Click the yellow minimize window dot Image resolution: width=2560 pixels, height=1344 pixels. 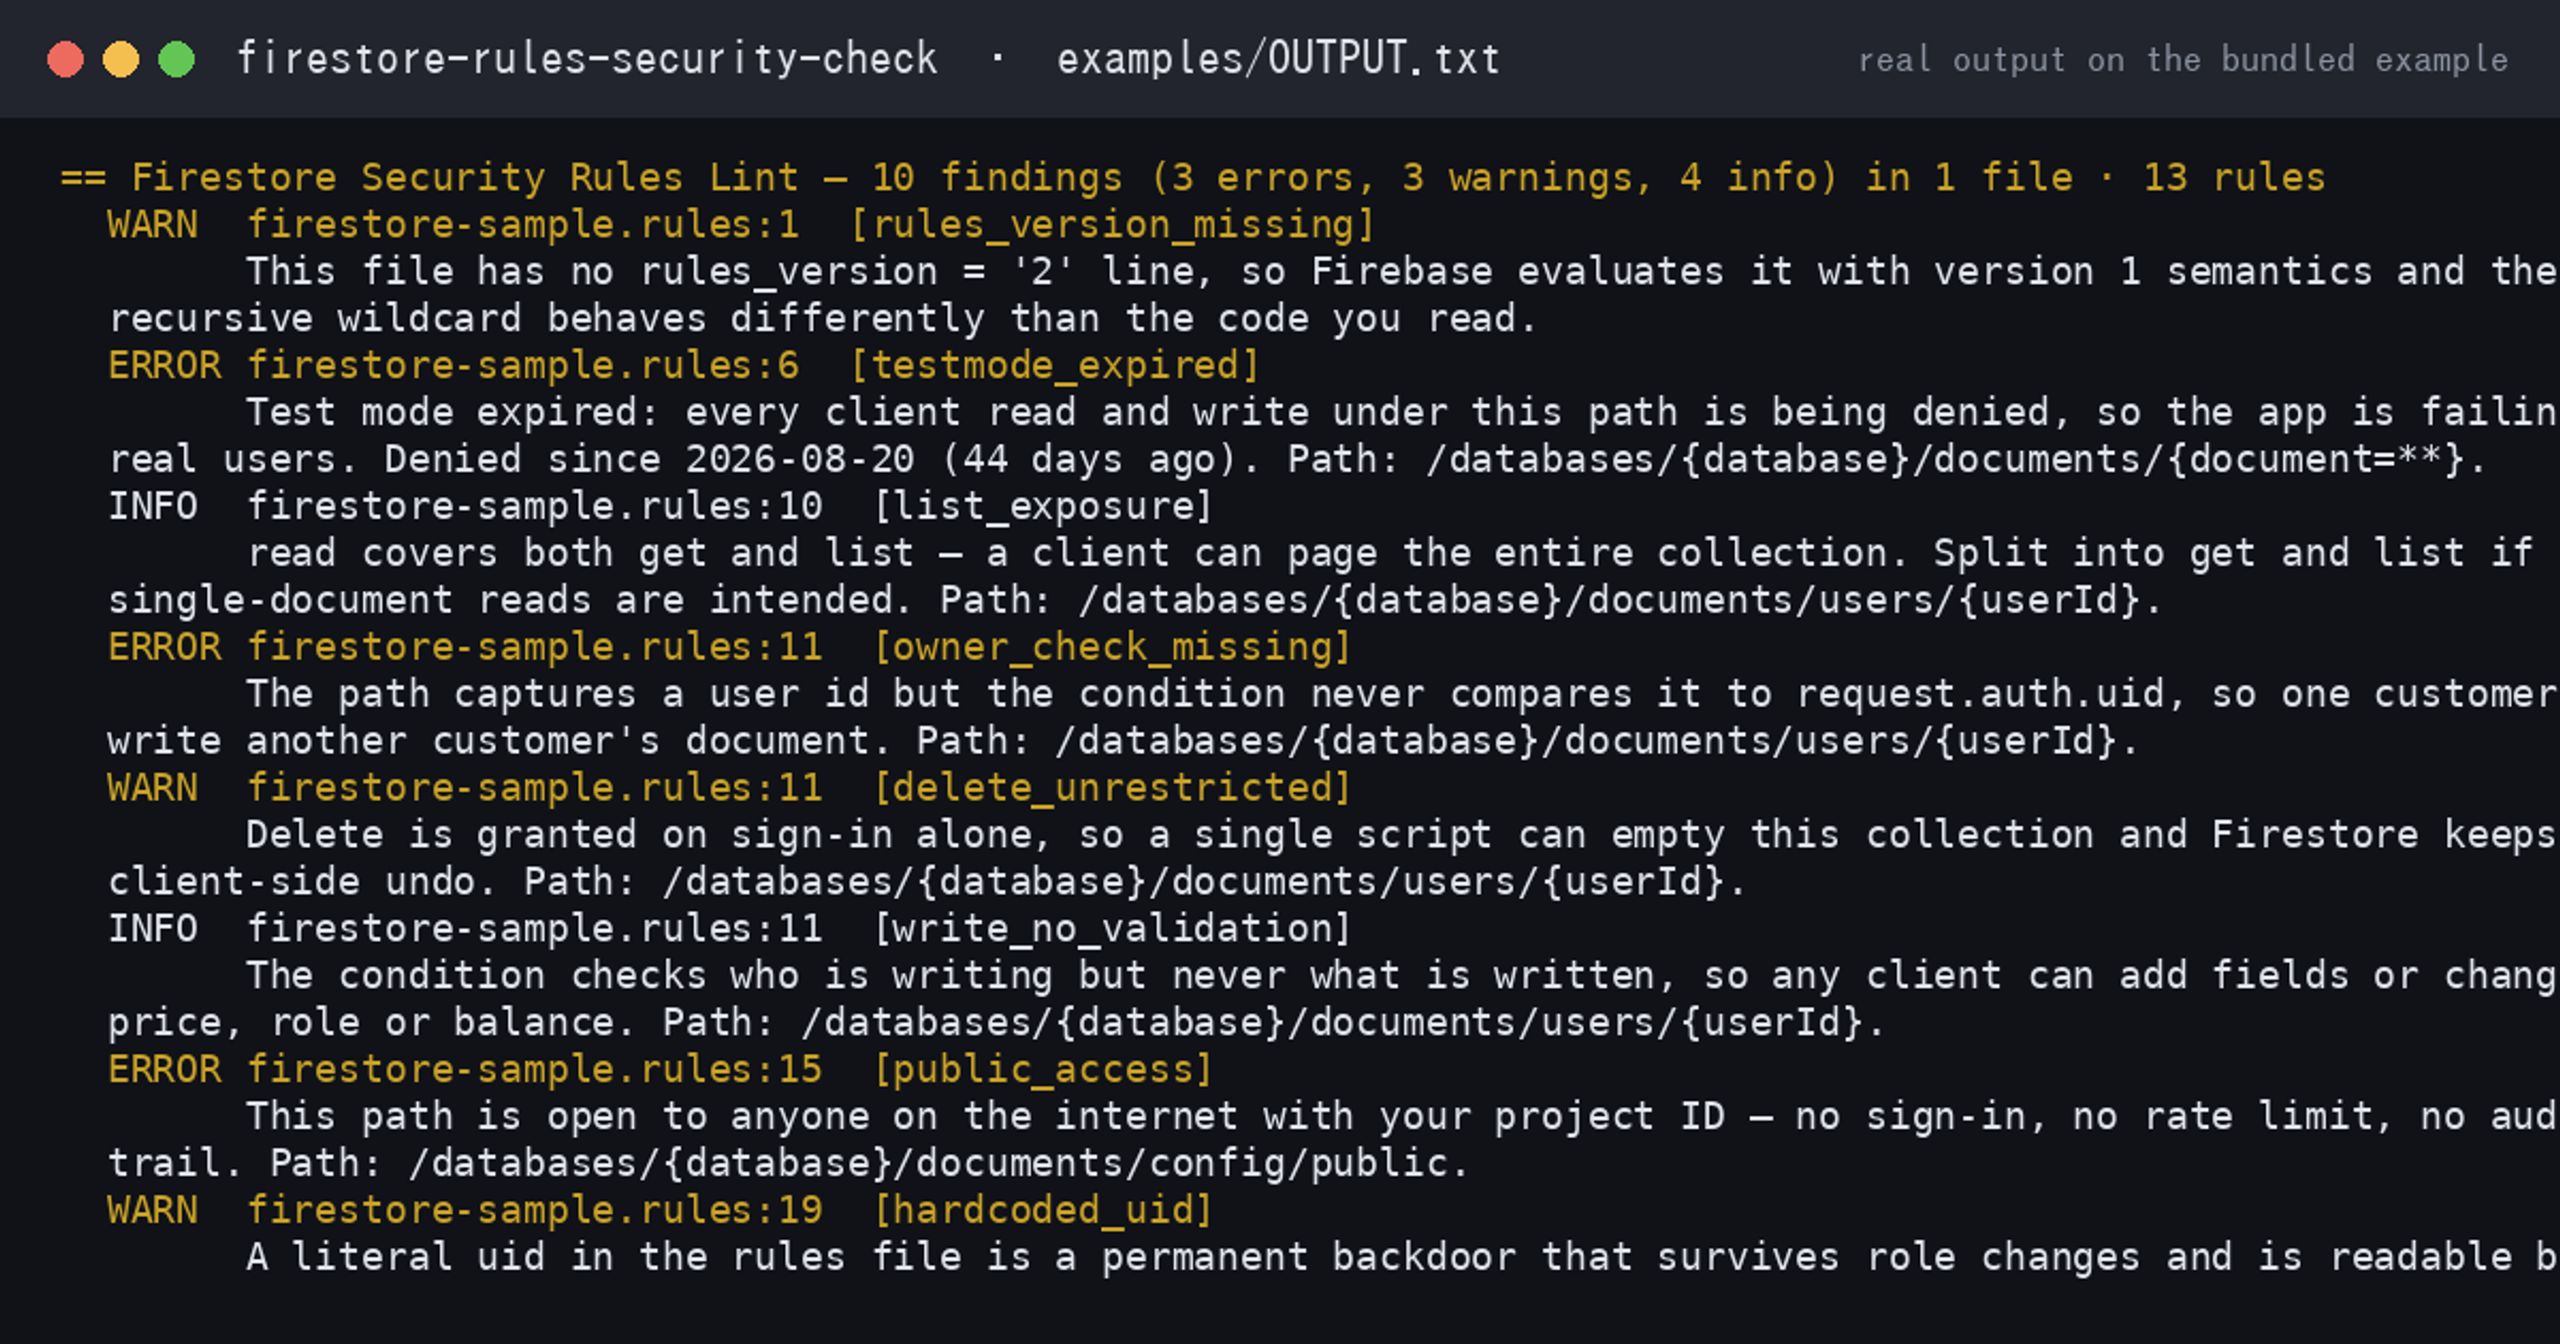(121, 59)
